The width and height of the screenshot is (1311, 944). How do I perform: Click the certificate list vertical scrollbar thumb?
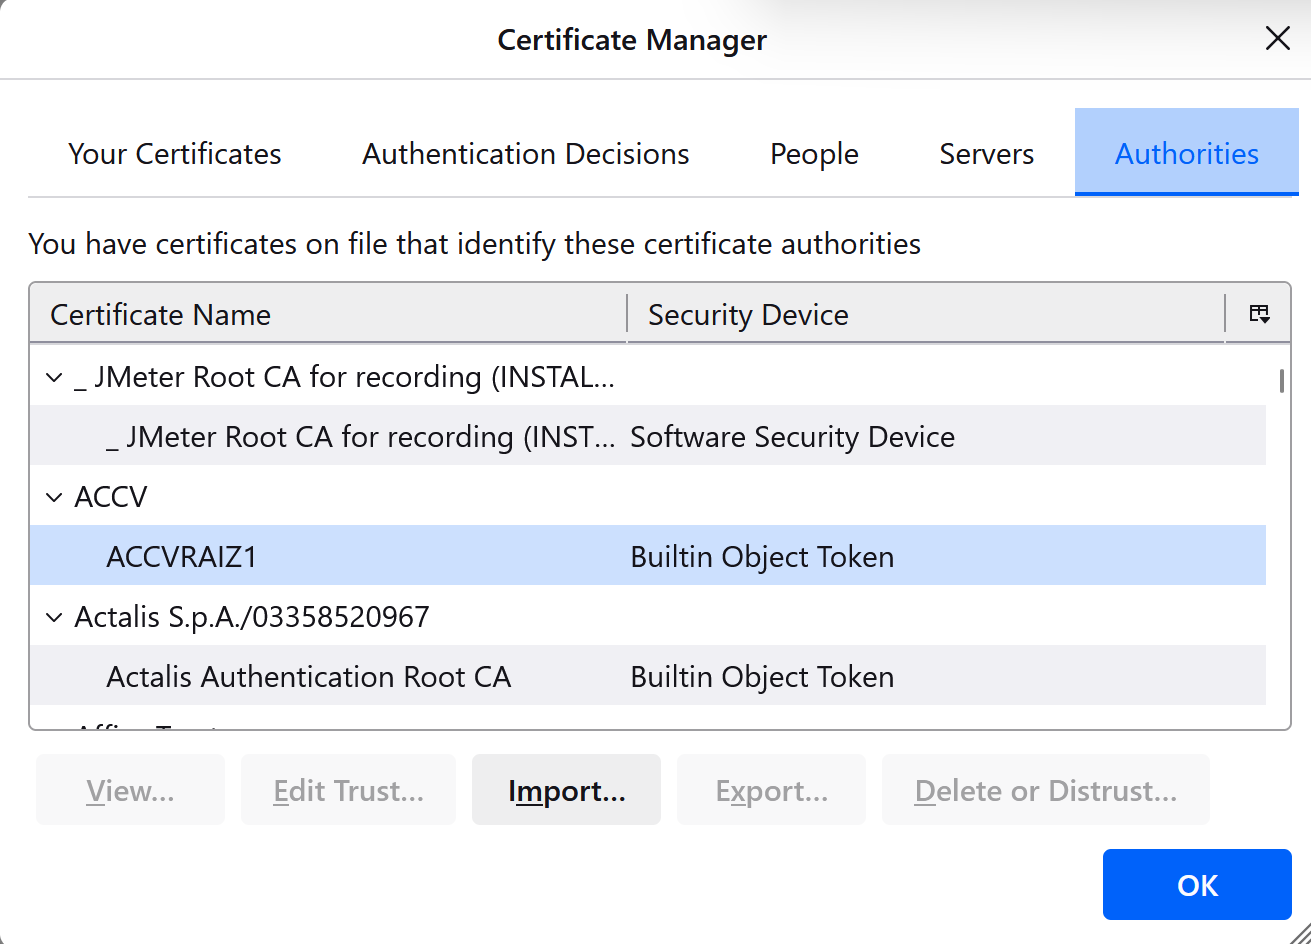tap(1281, 381)
